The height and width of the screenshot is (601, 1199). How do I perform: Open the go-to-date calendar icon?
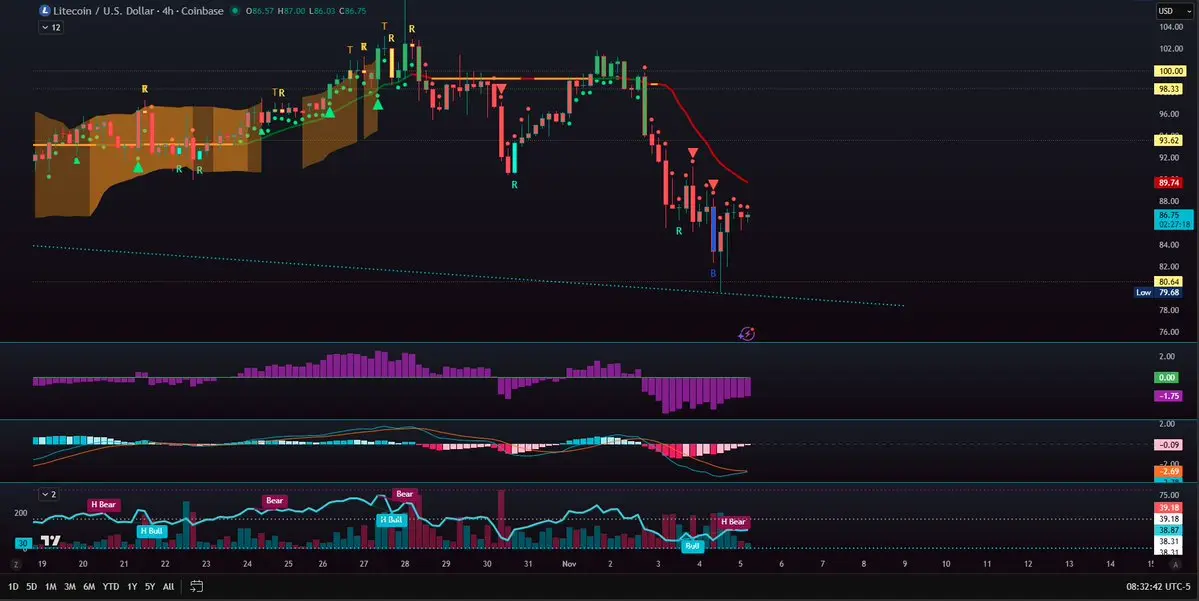(x=197, y=586)
